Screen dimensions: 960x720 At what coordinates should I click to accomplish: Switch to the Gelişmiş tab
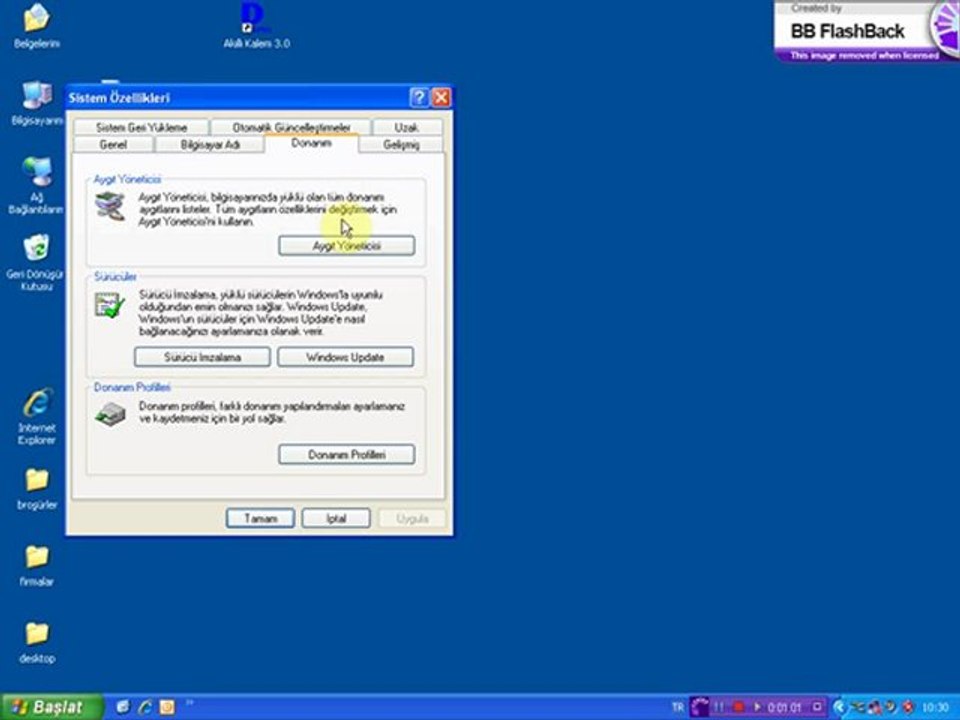401,144
